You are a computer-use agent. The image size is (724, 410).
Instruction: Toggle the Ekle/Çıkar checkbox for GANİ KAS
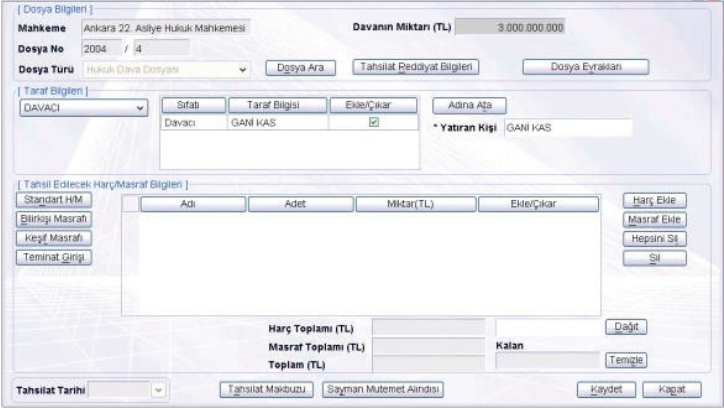click(372, 122)
